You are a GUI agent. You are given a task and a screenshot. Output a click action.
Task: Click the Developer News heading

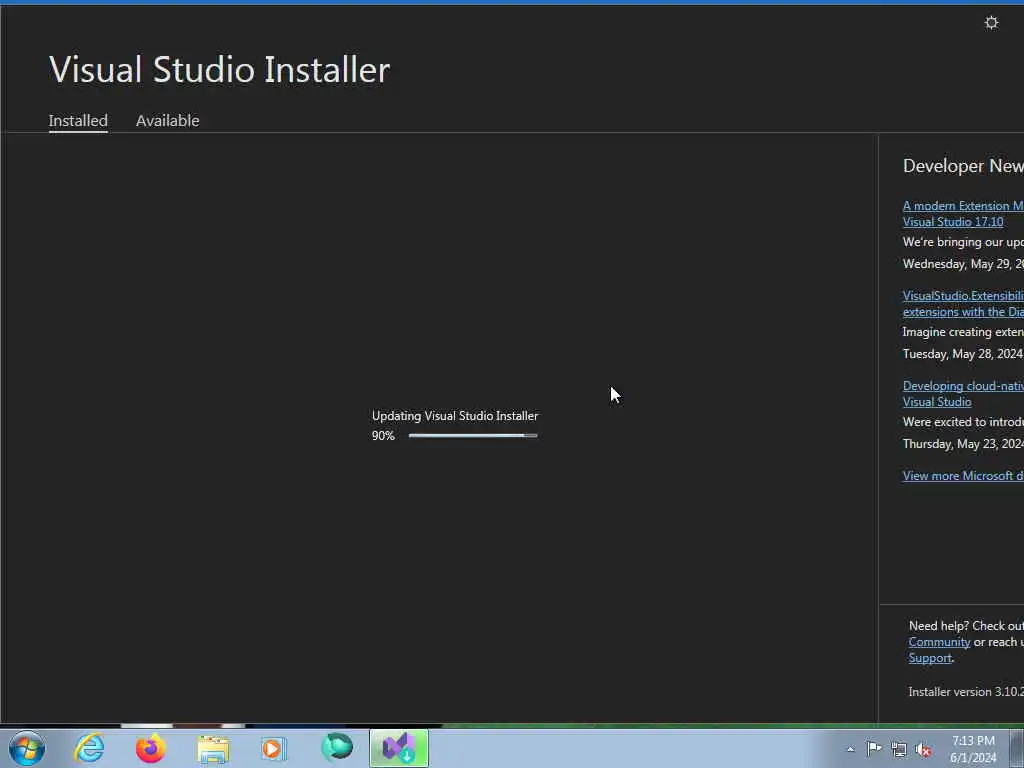[963, 166]
